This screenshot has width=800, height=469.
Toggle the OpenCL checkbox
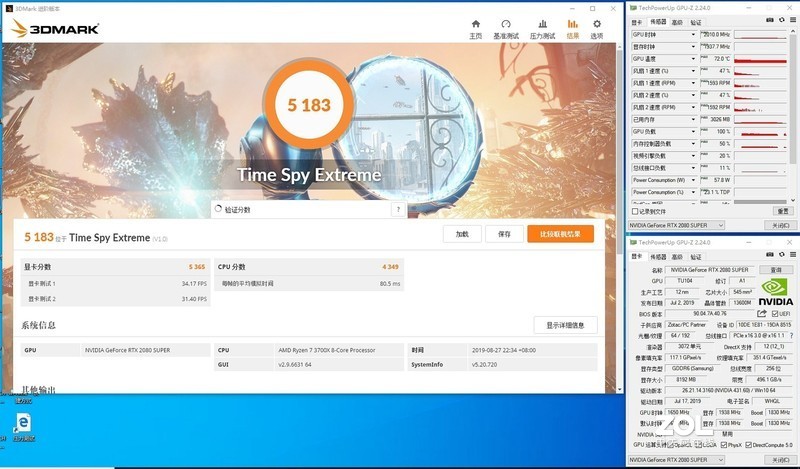tap(670, 445)
